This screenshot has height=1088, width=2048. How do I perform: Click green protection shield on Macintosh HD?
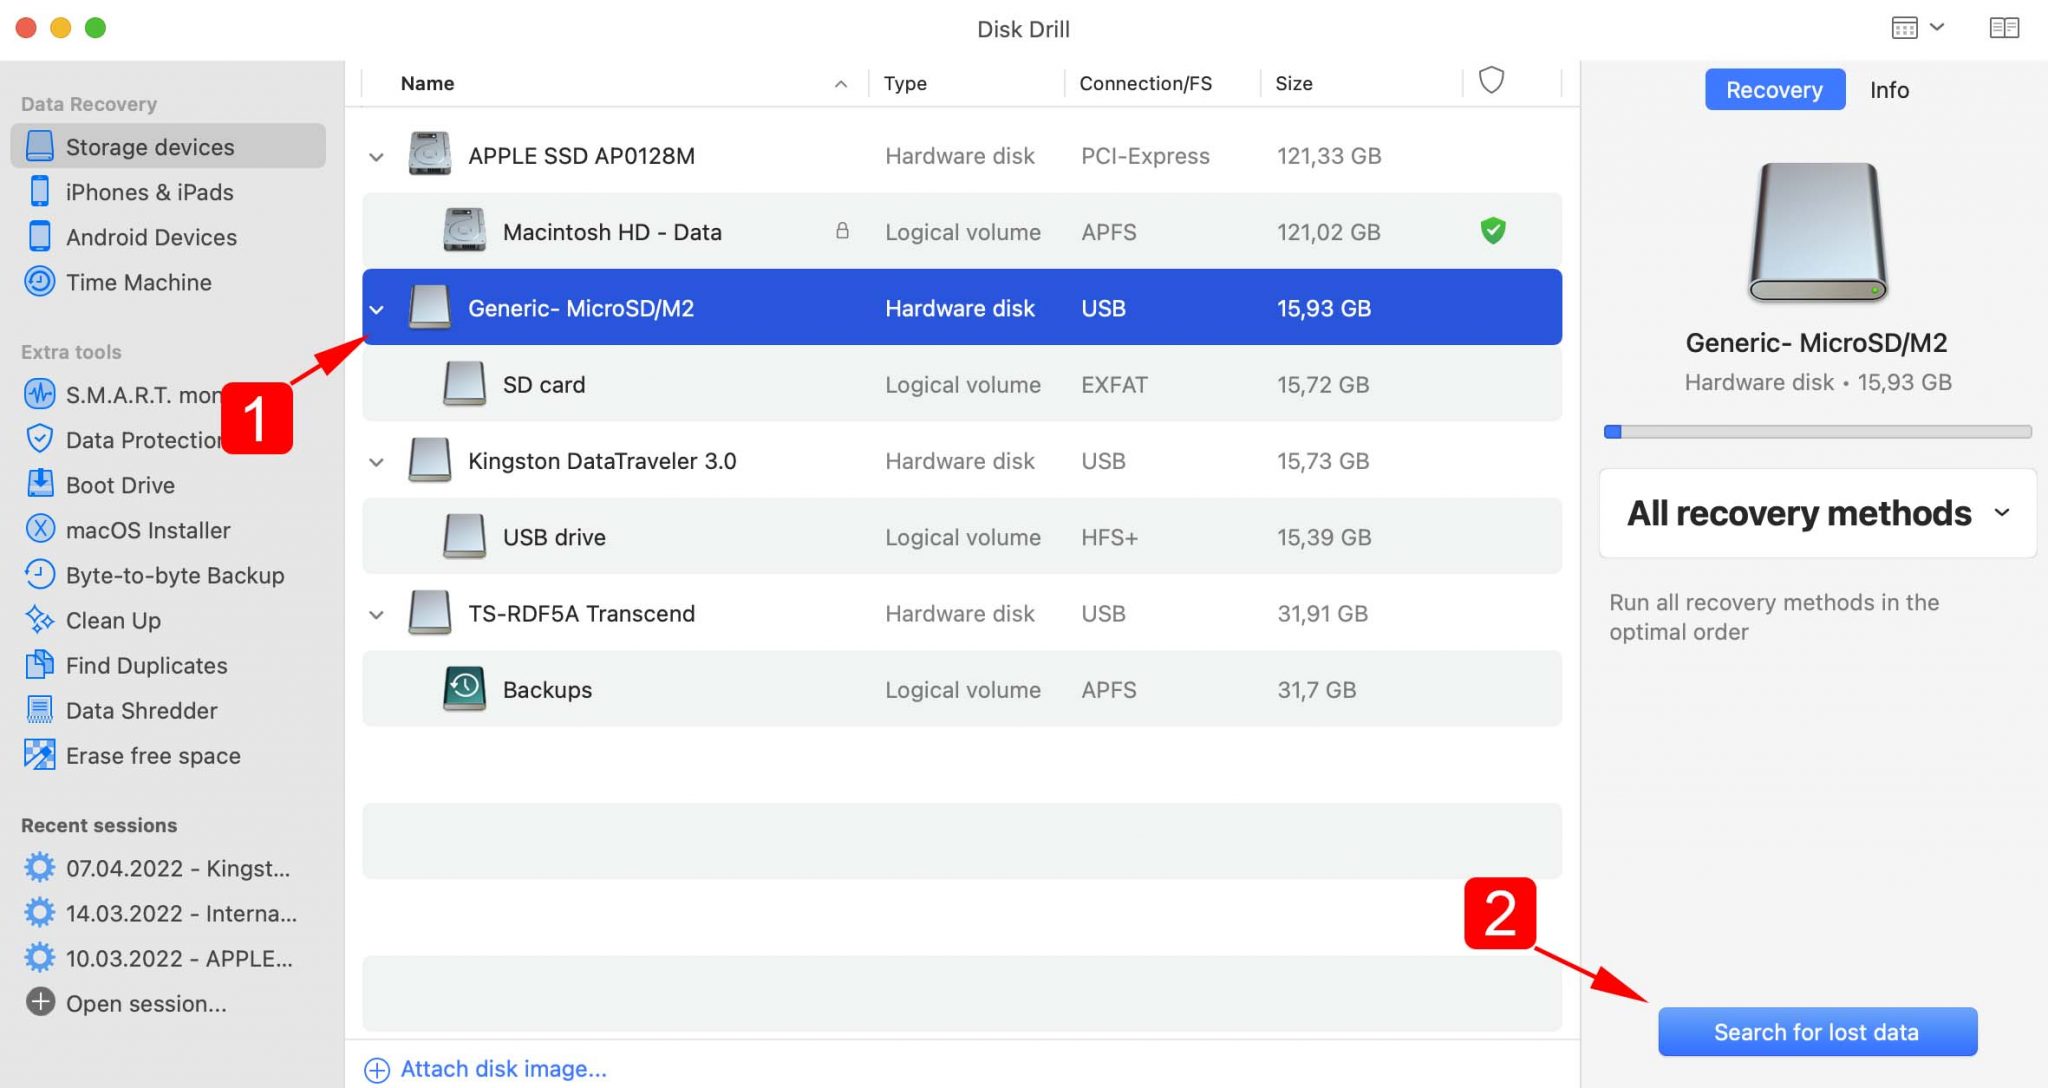1493,231
